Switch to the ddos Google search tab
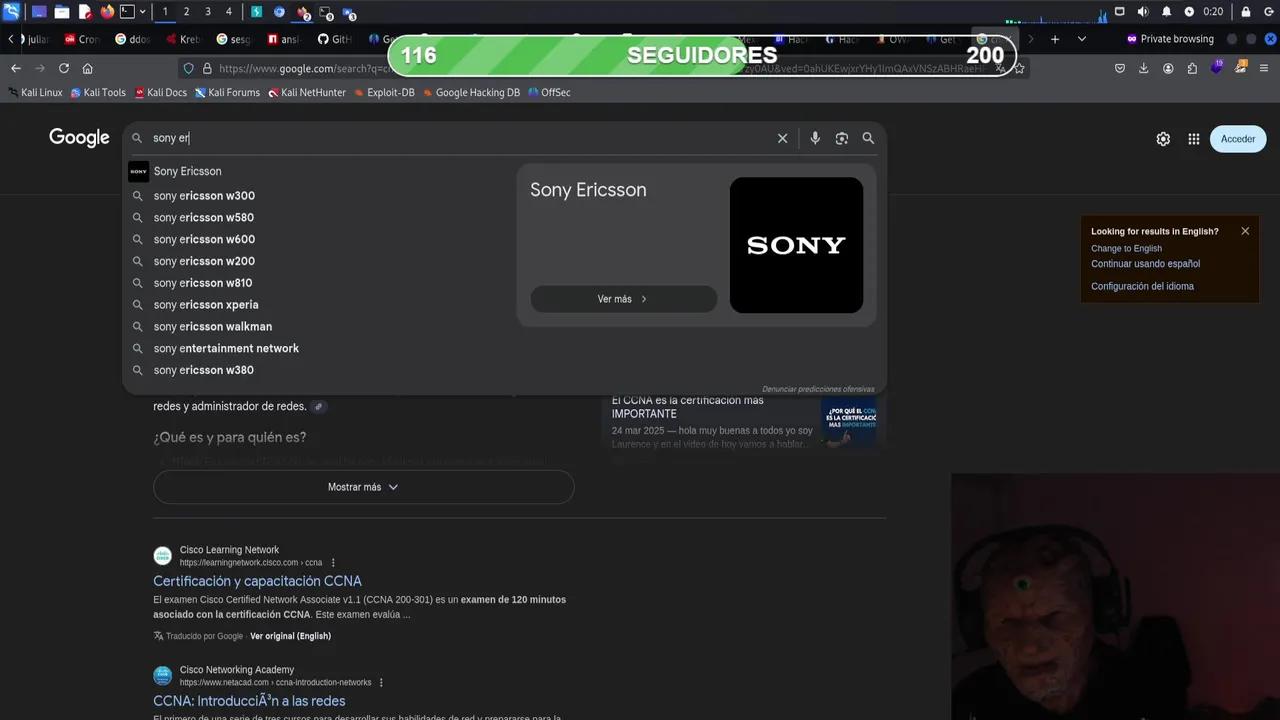Screen dimensions: 1280x720 [132, 39]
